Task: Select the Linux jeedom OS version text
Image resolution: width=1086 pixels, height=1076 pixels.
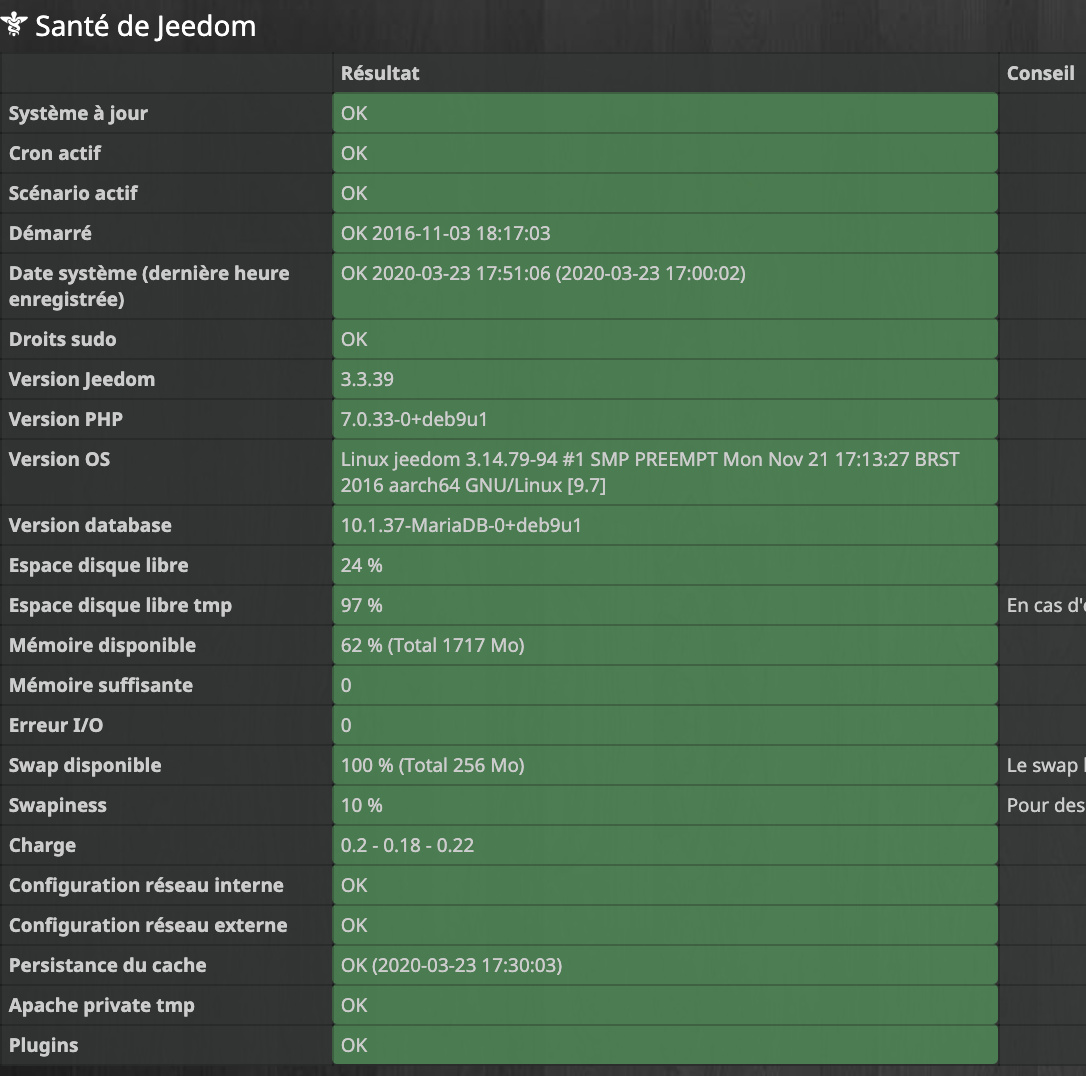Action: tap(649, 472)
